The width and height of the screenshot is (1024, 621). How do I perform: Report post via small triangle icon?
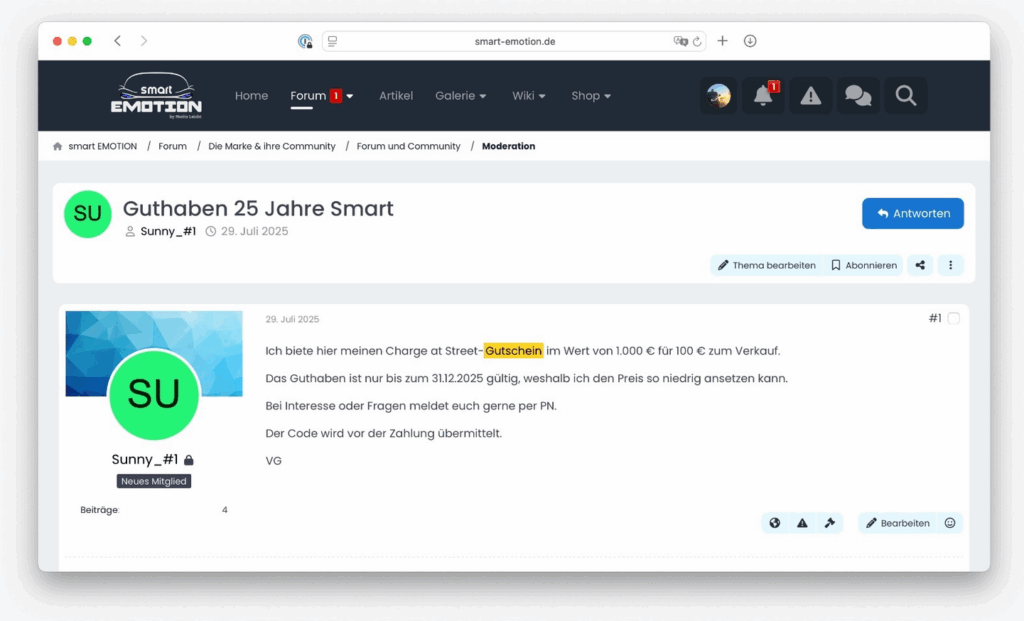pyautogui.click(x=802, y=523)
